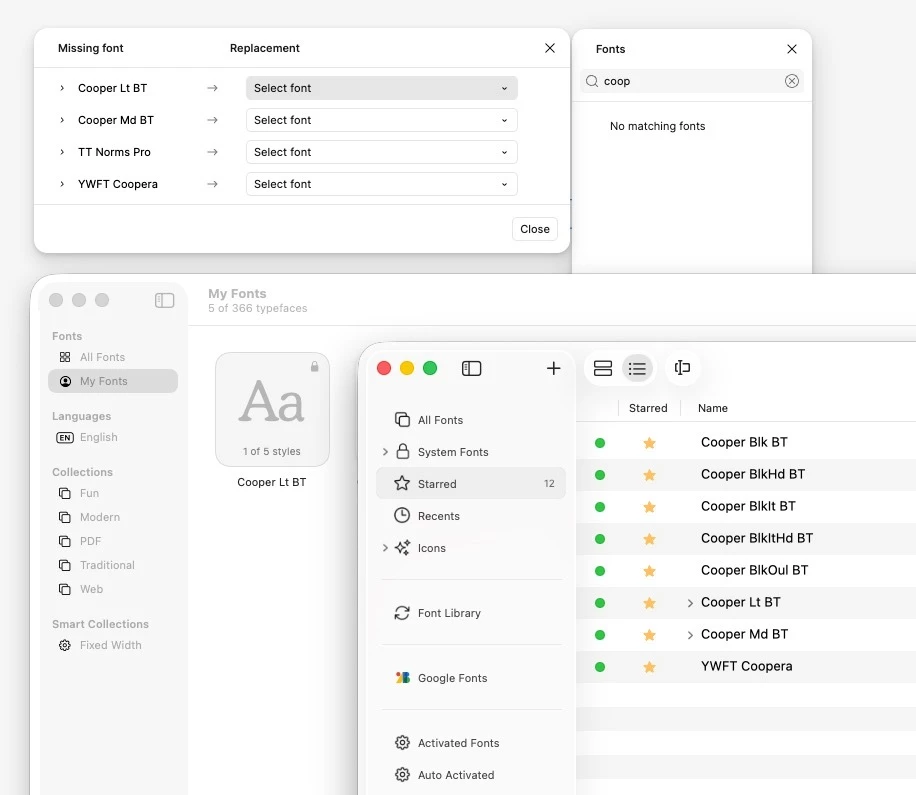
Task: Expand the Cooper Md BT family in list
Action: pyautogui.click(x=690, y=636)
